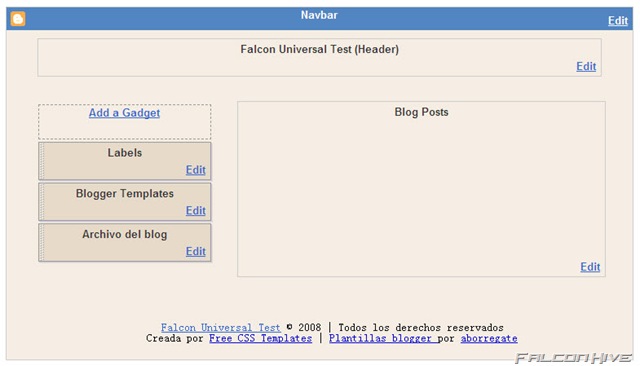Edit the Blogger Templates gadget
This screenshot has width=640, height=366.
pyautogui.click(x=196, y=211)
